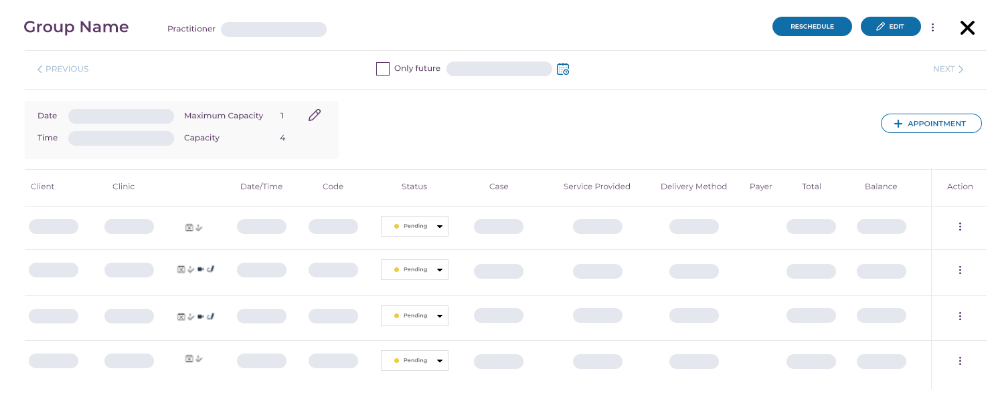Click the last icon after camera in second row
Image resolution: width=1000 pixels, height=409 pixels.
[210, 269]
